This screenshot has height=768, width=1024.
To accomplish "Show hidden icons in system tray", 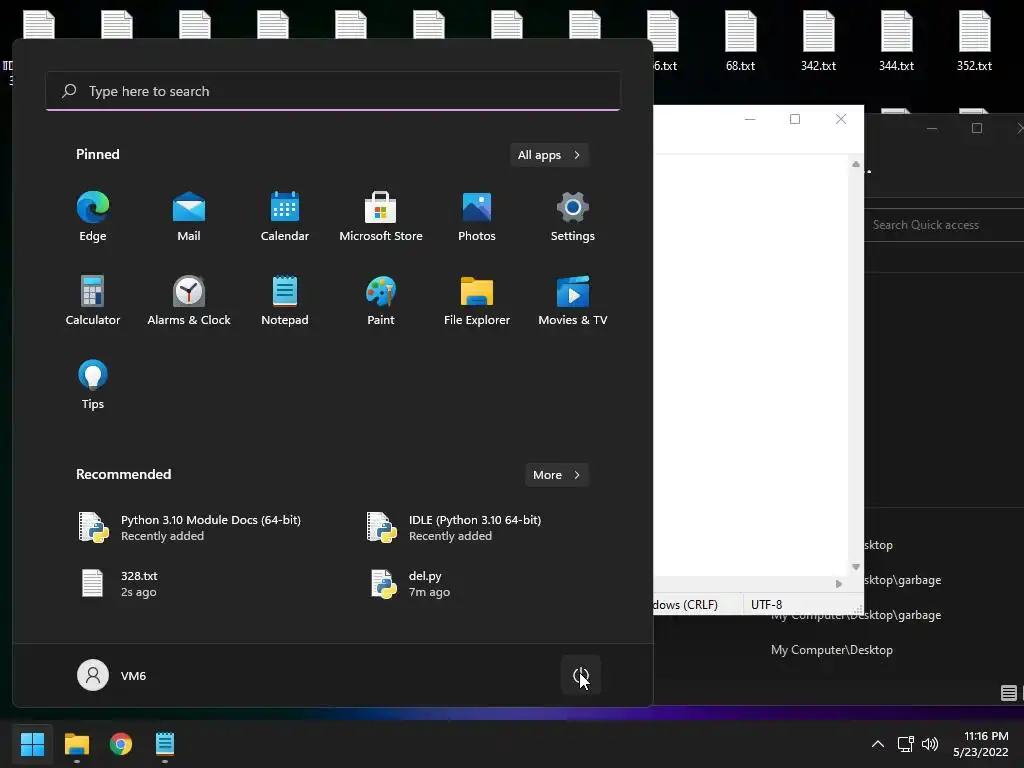I will pyautogui.click(x=878, y=744).
